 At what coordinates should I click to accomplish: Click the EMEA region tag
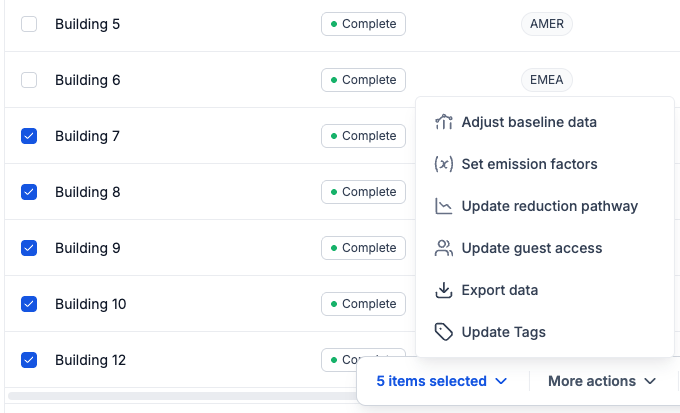click(x=546, y=80)
